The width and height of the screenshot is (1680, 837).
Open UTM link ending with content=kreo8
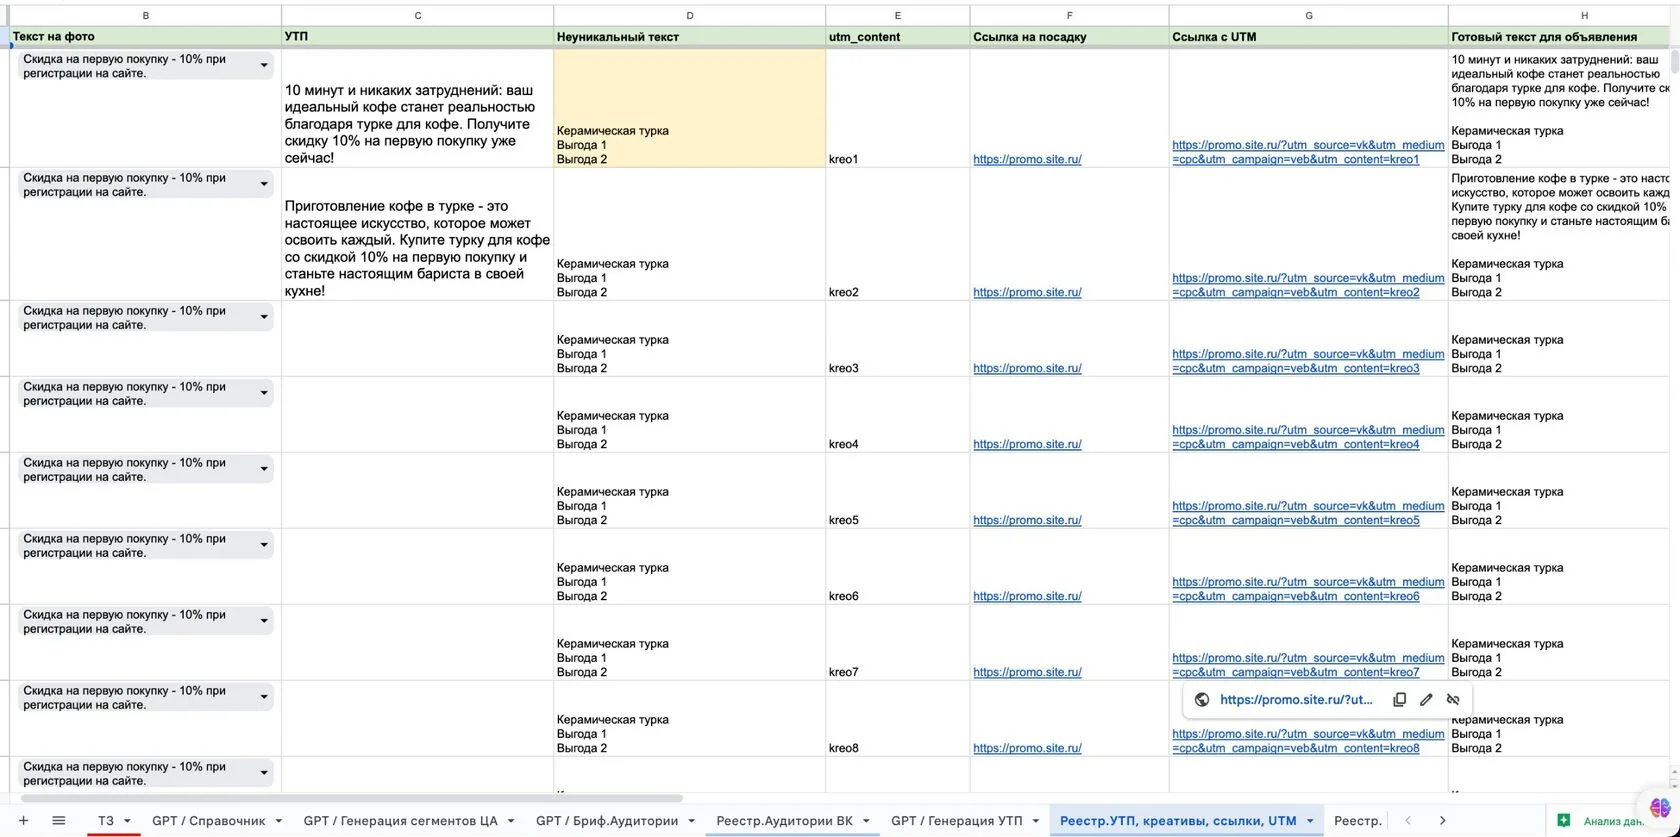[1308, 741]
